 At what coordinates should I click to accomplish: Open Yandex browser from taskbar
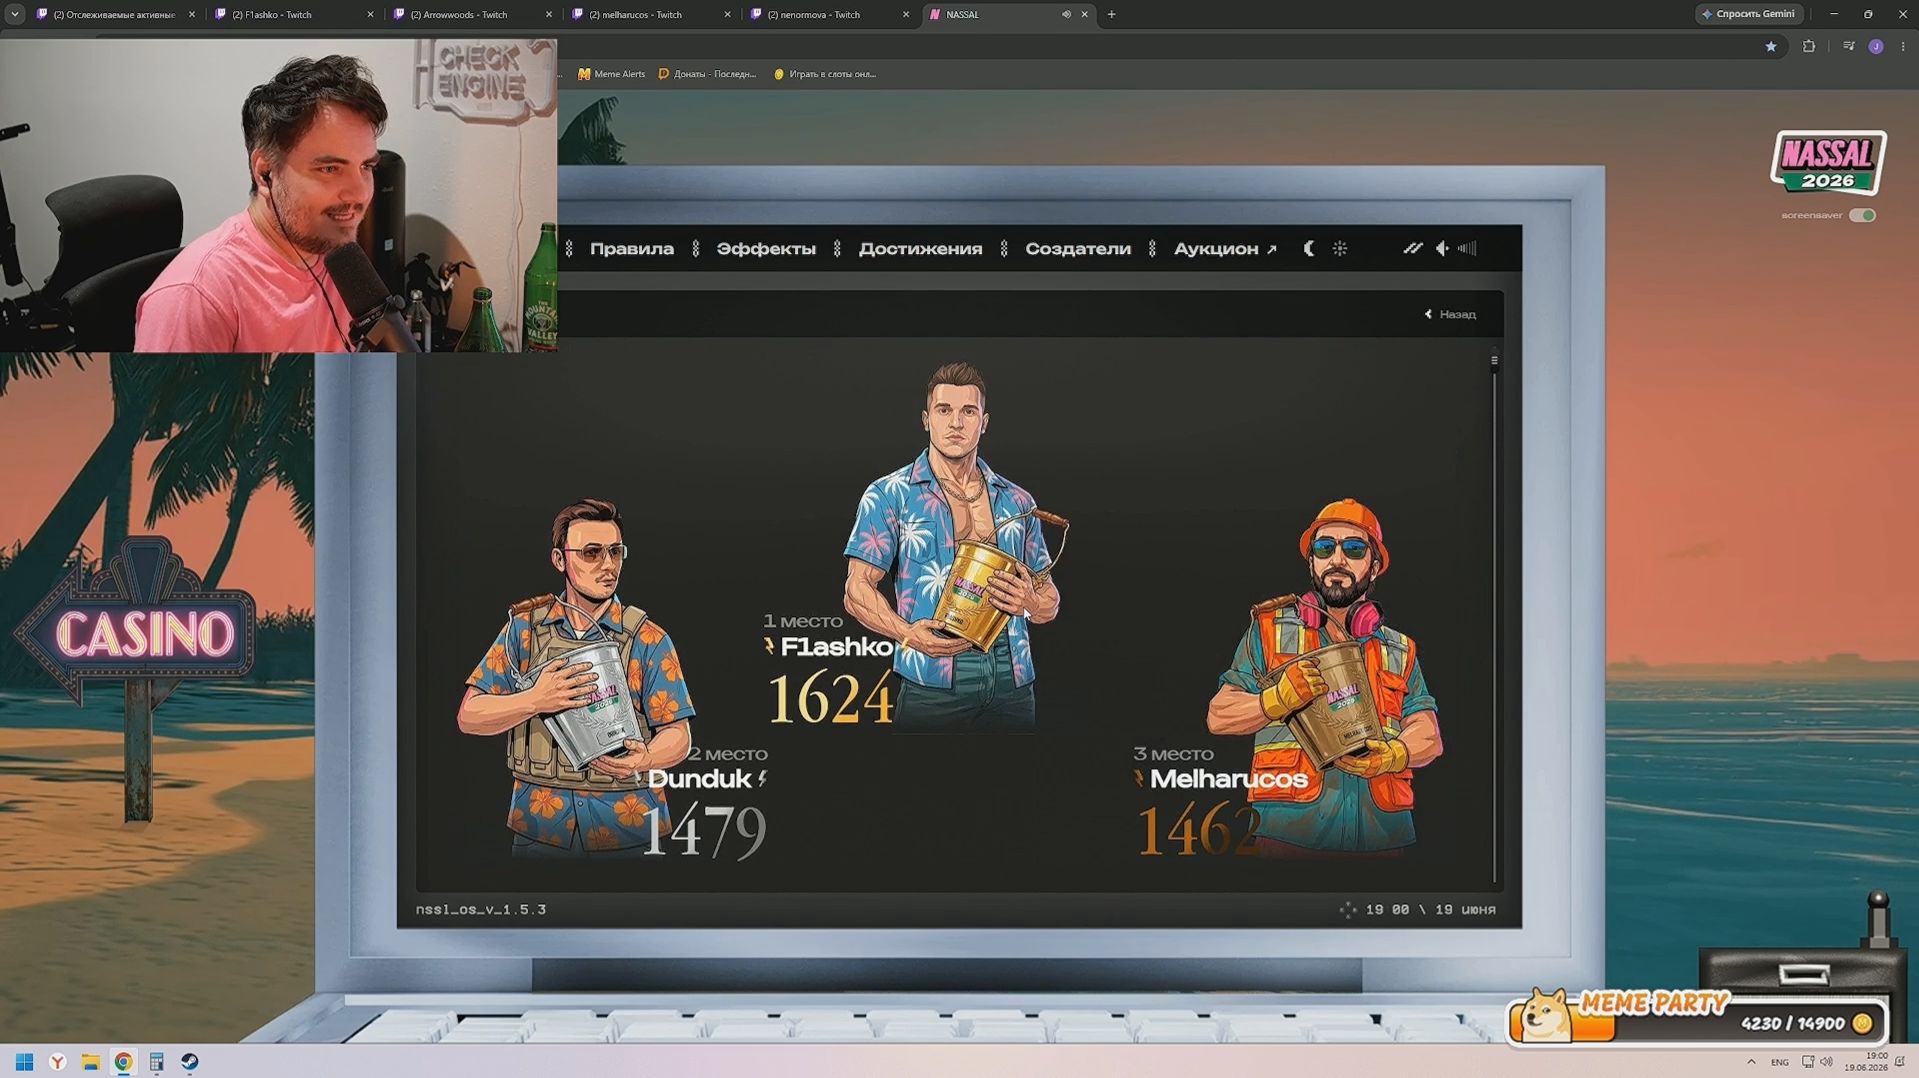click(x=57, y=1062)
